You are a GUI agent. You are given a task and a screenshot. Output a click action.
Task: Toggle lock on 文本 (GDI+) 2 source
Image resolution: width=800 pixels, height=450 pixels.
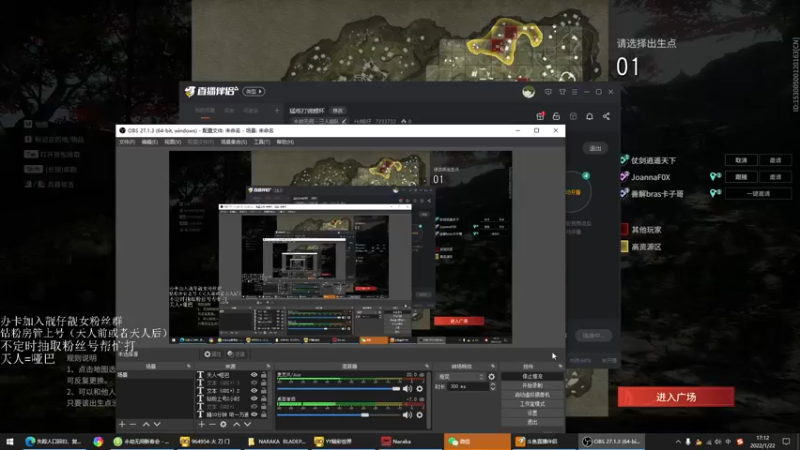264,391
